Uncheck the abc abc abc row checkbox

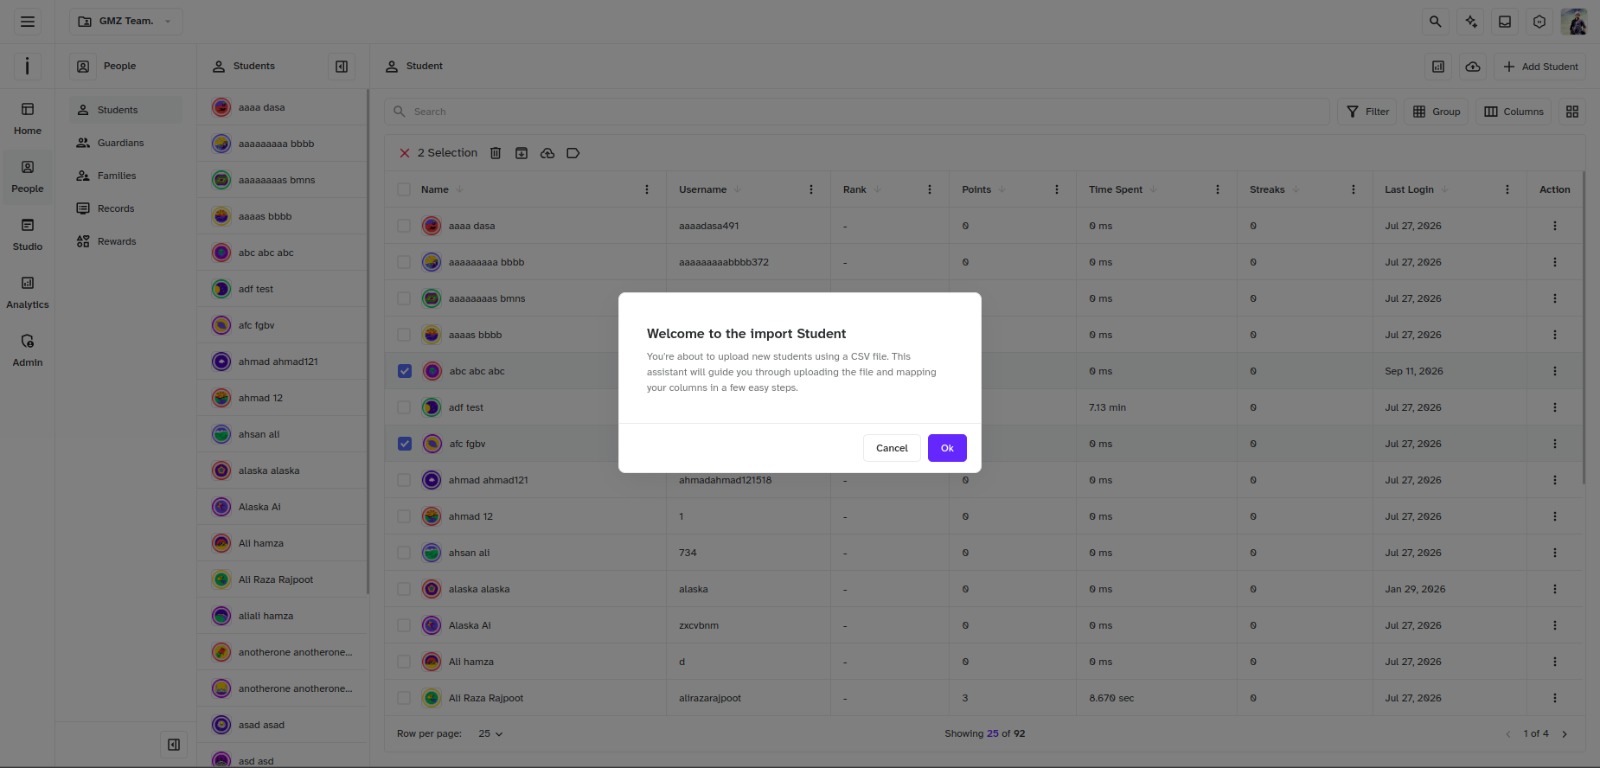(x=404, y=371)
